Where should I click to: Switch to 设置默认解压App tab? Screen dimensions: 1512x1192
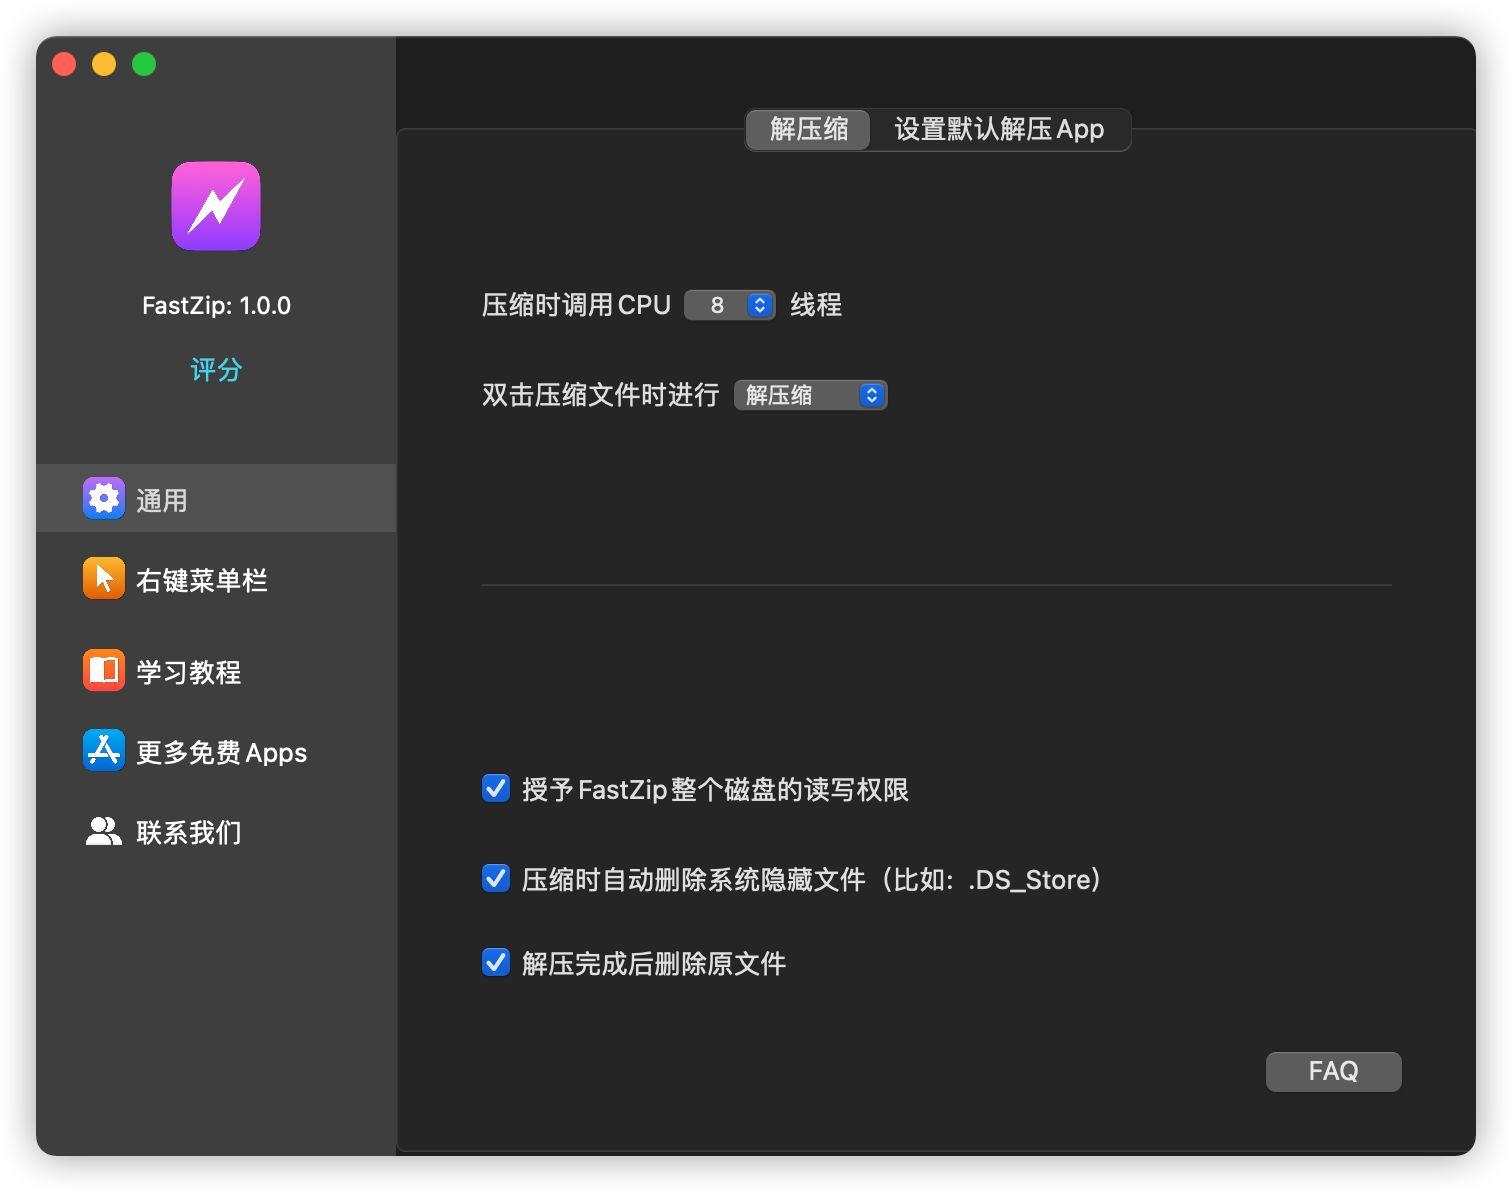[x=1001, y=129]
